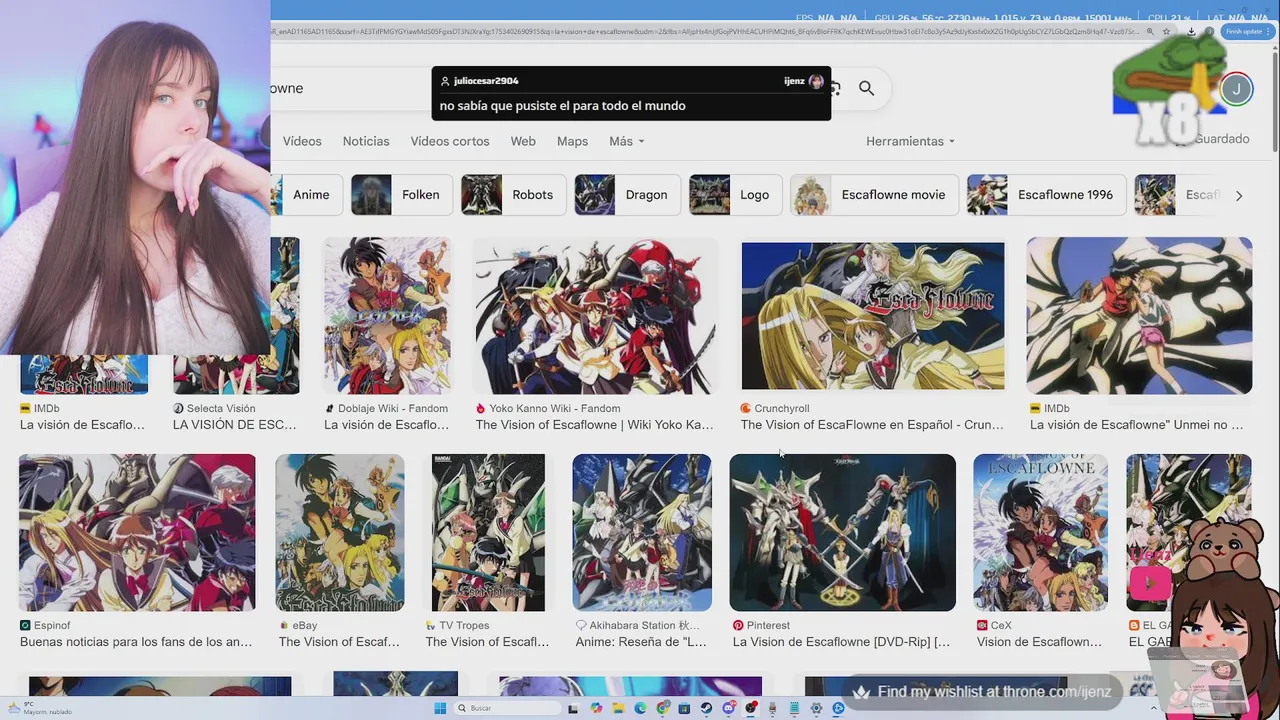Screen dimensions: 1280x720
Task: Select the Escaflowne 1996 filter chip
Action: tap(1046, 195)
